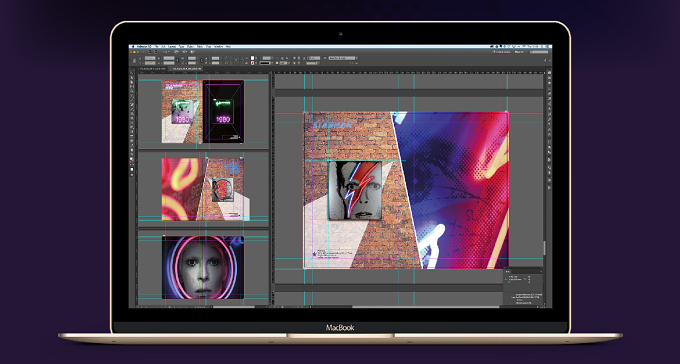Open the Layout menu
This screenshot has height=364, width=680.
(172, 46)
